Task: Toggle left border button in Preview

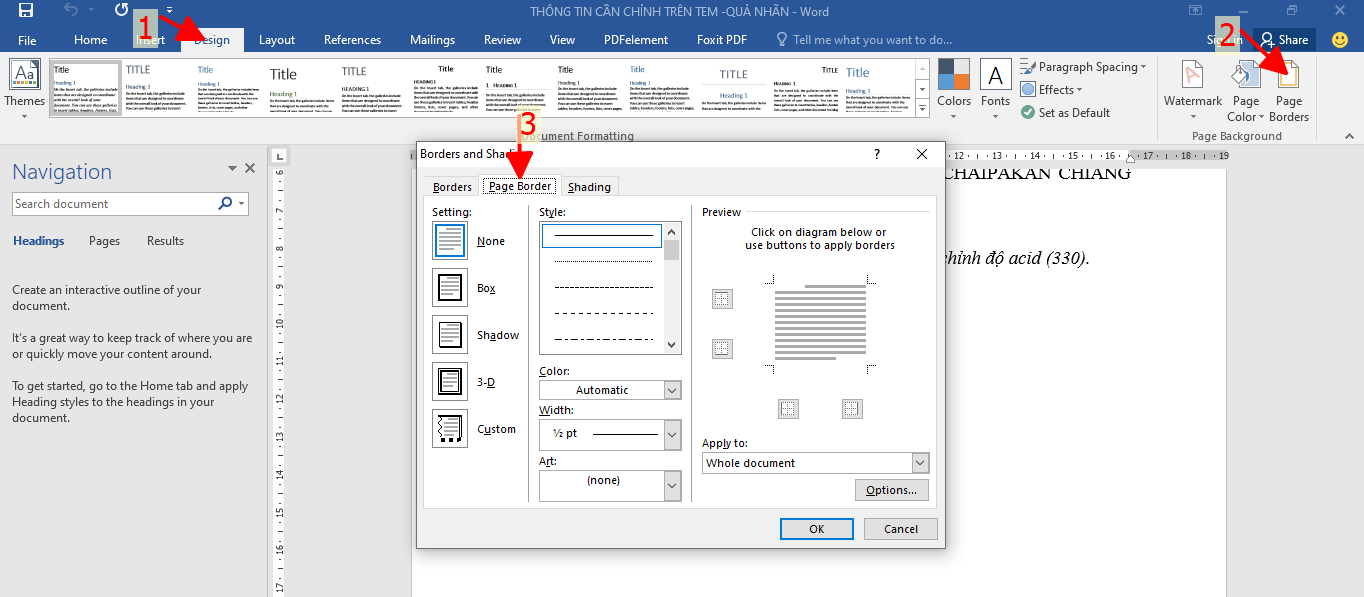Action: [789, 408]
